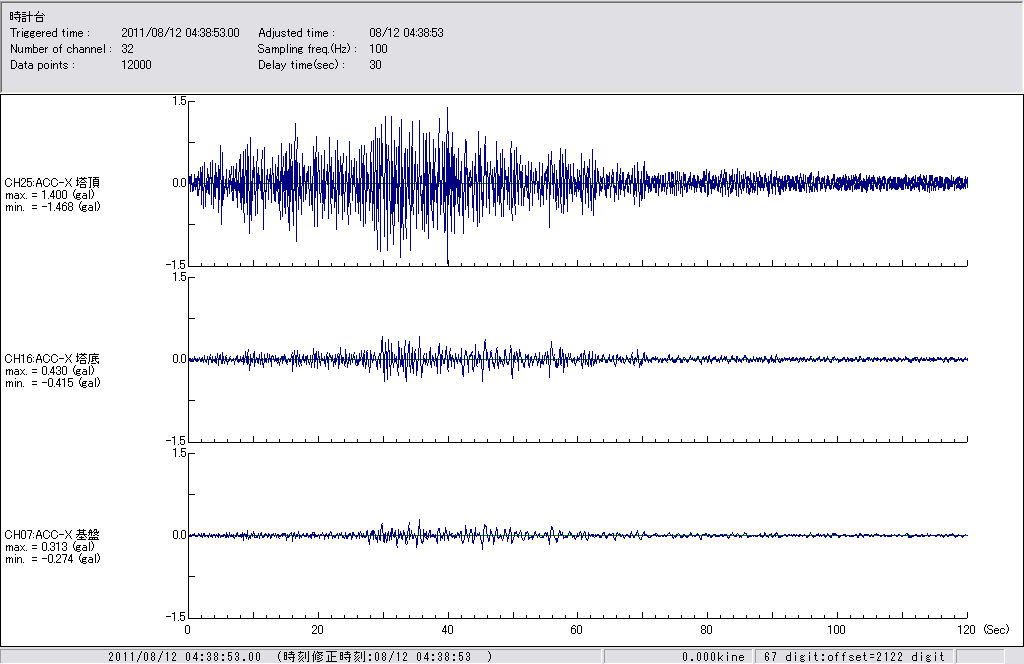This screenshot has width=1024, height=664.
Task: Click the CH16 min. = -0.415 (gal) reading
Action: point(52,382)
